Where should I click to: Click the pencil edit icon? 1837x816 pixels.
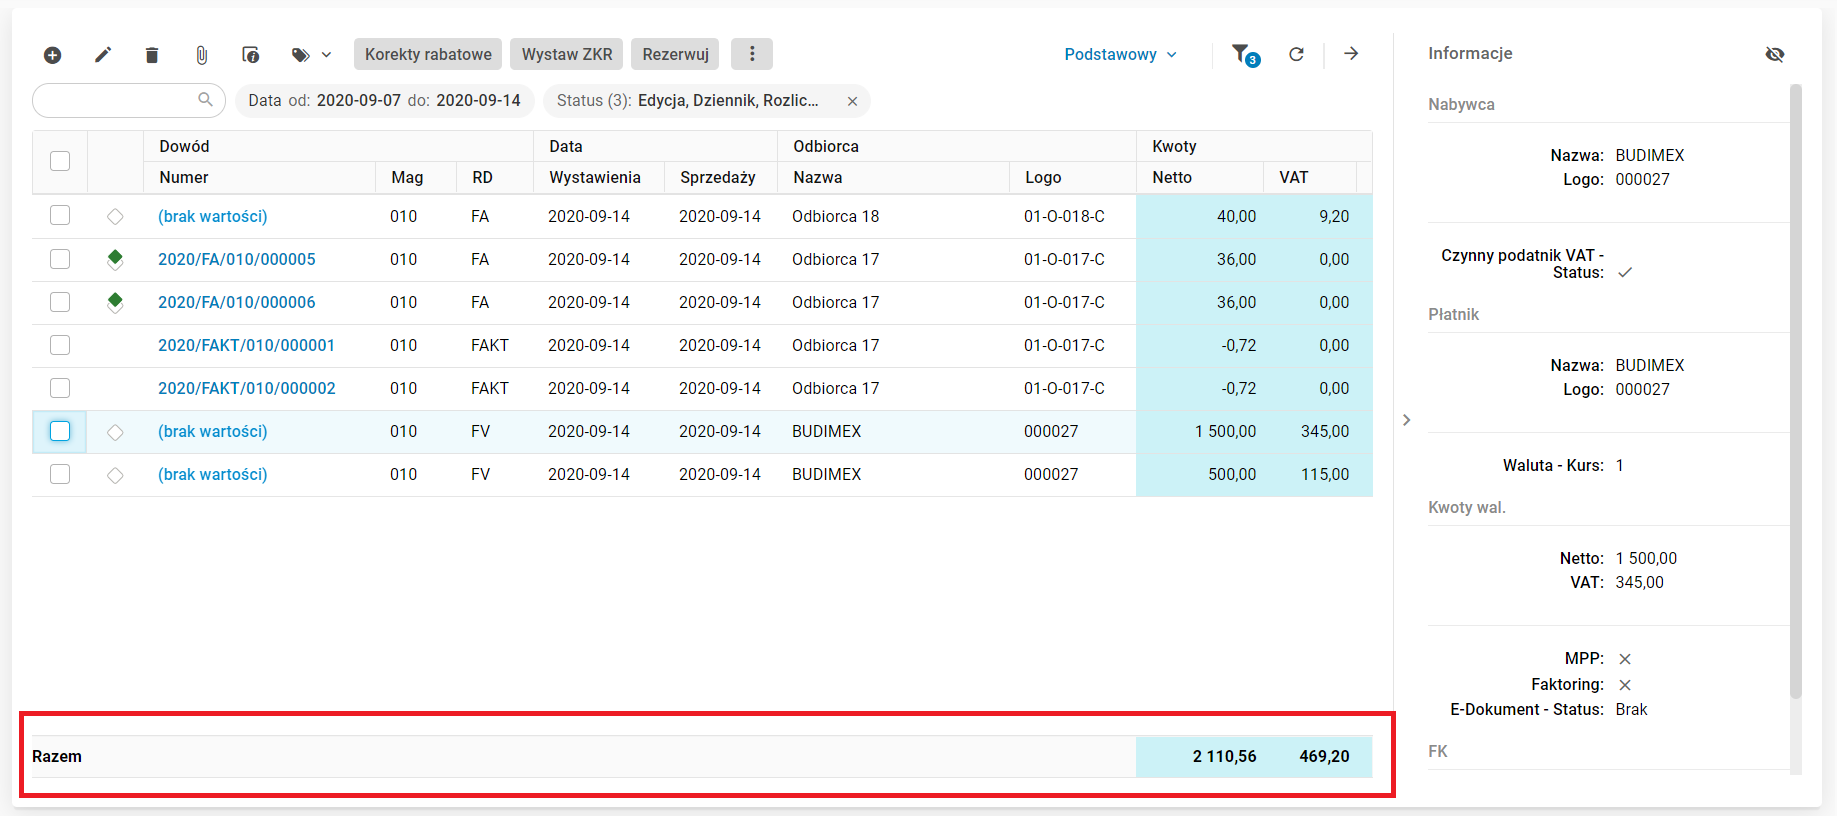pyautogui.click(x=103, y=55)
